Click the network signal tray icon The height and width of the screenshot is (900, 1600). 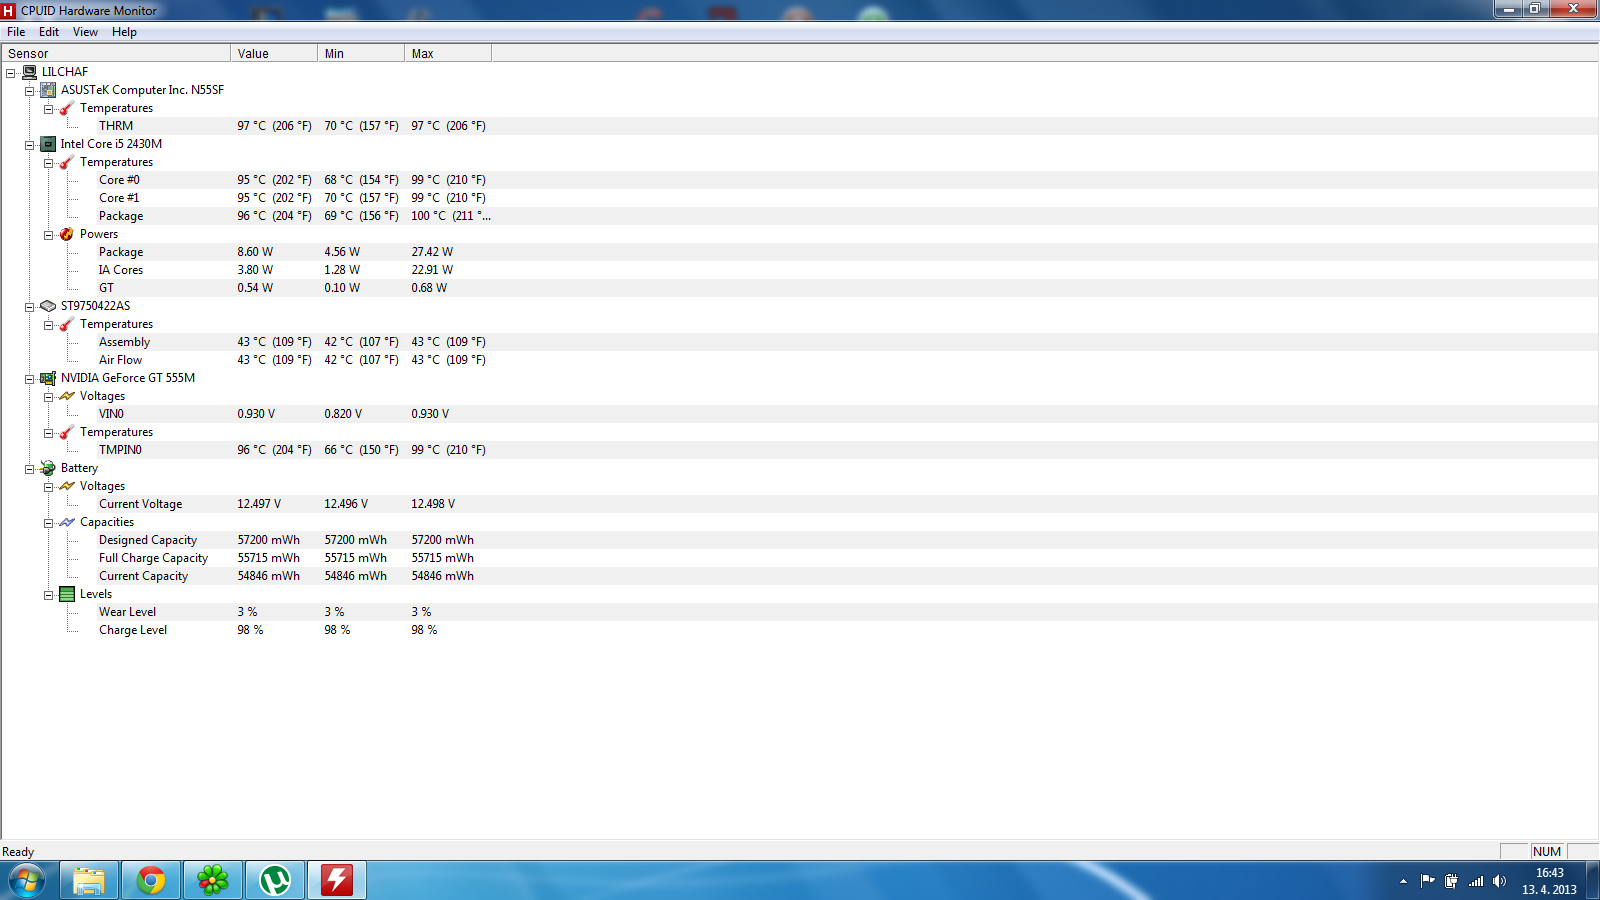[x=1476, y=881]
